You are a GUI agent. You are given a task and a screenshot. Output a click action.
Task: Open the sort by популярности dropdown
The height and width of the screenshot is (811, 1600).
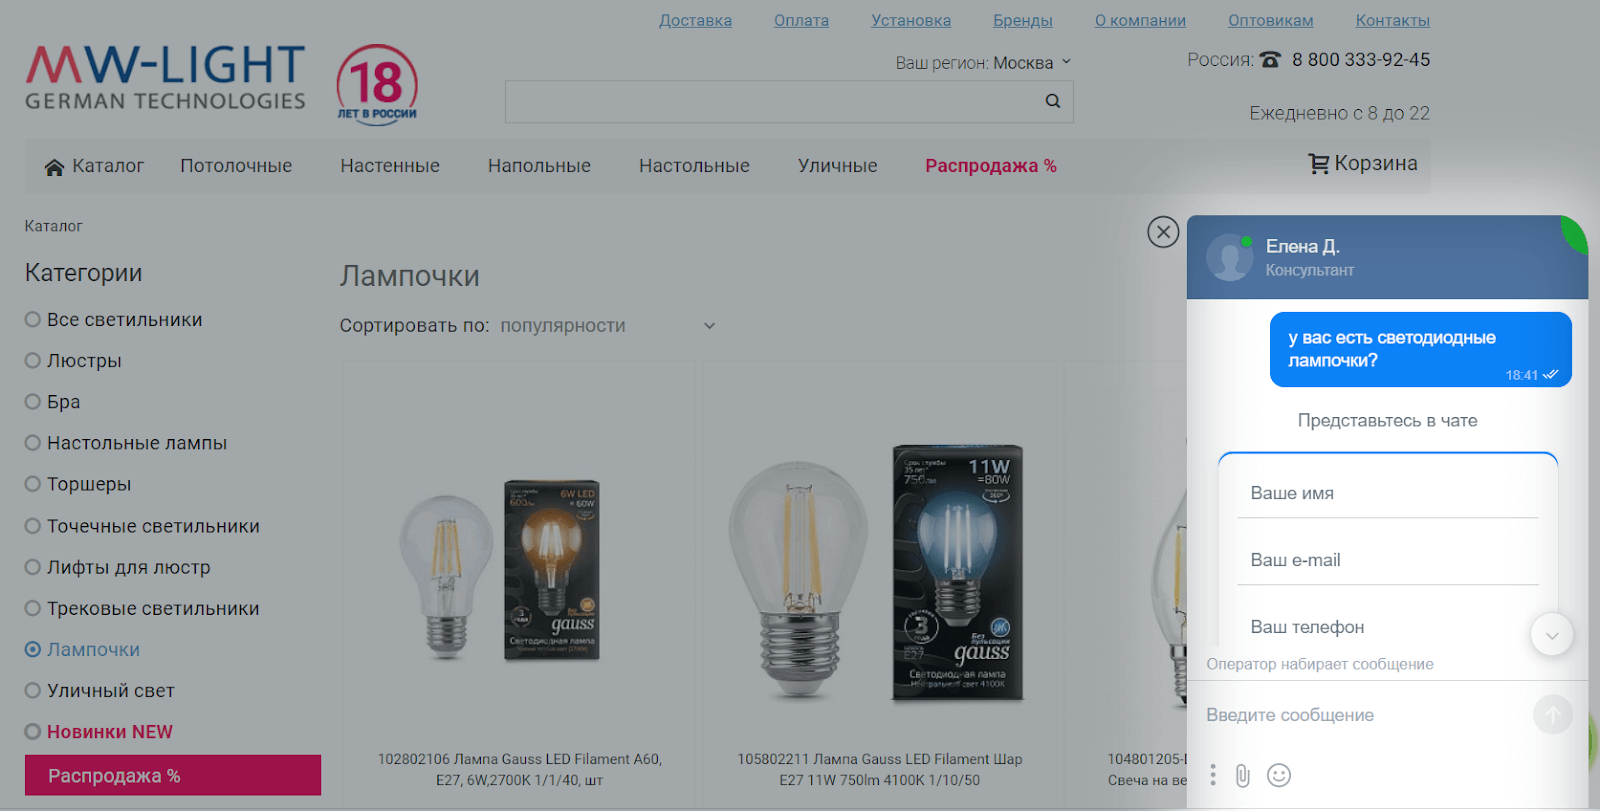point(608,326)
